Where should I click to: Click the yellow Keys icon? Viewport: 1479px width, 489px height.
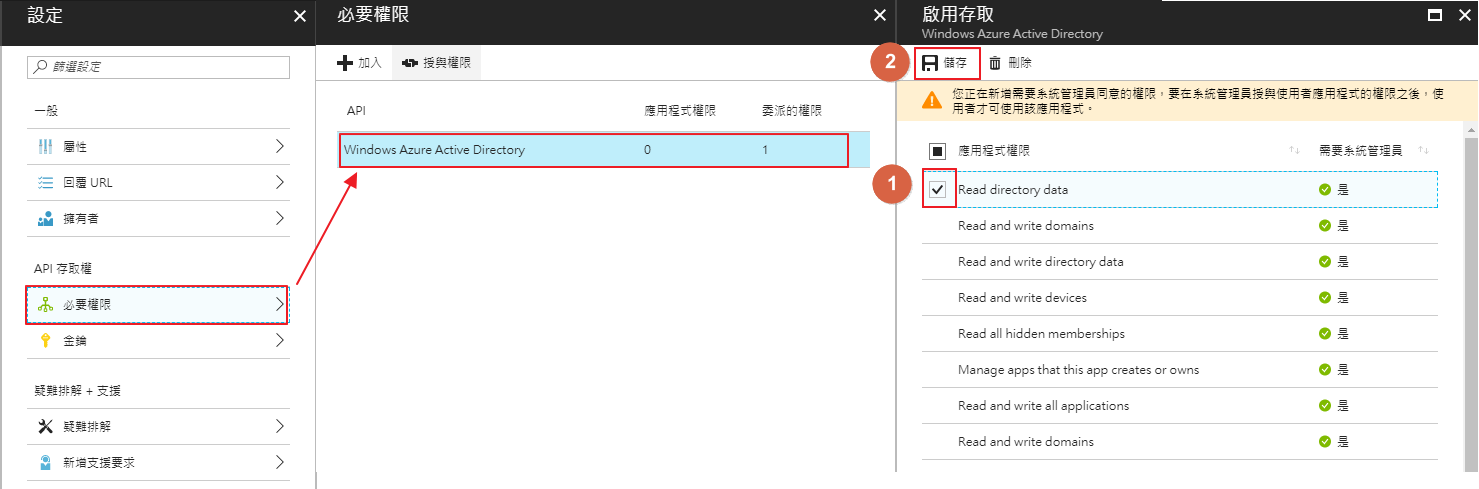click(45, 341)
